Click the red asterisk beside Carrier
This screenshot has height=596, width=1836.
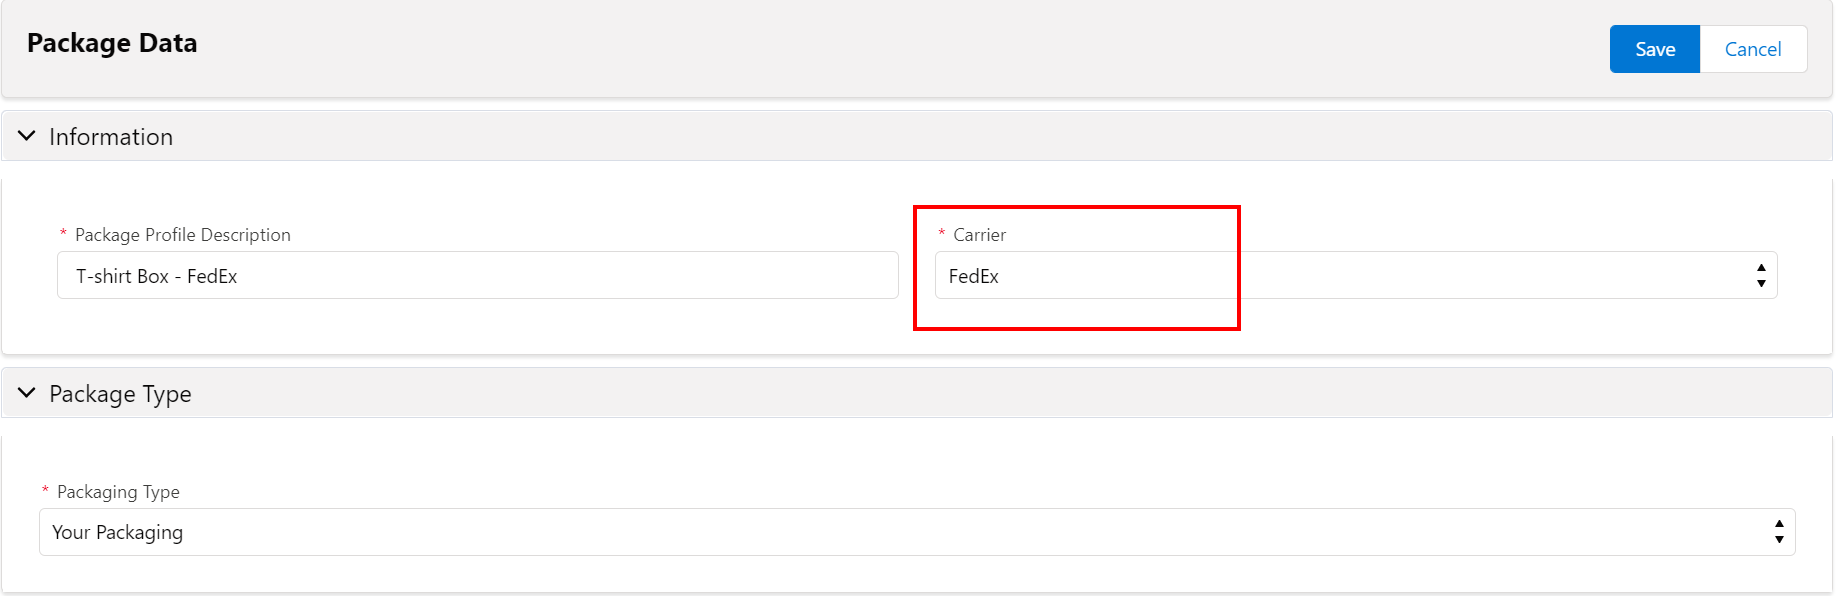tap(941, 233)
